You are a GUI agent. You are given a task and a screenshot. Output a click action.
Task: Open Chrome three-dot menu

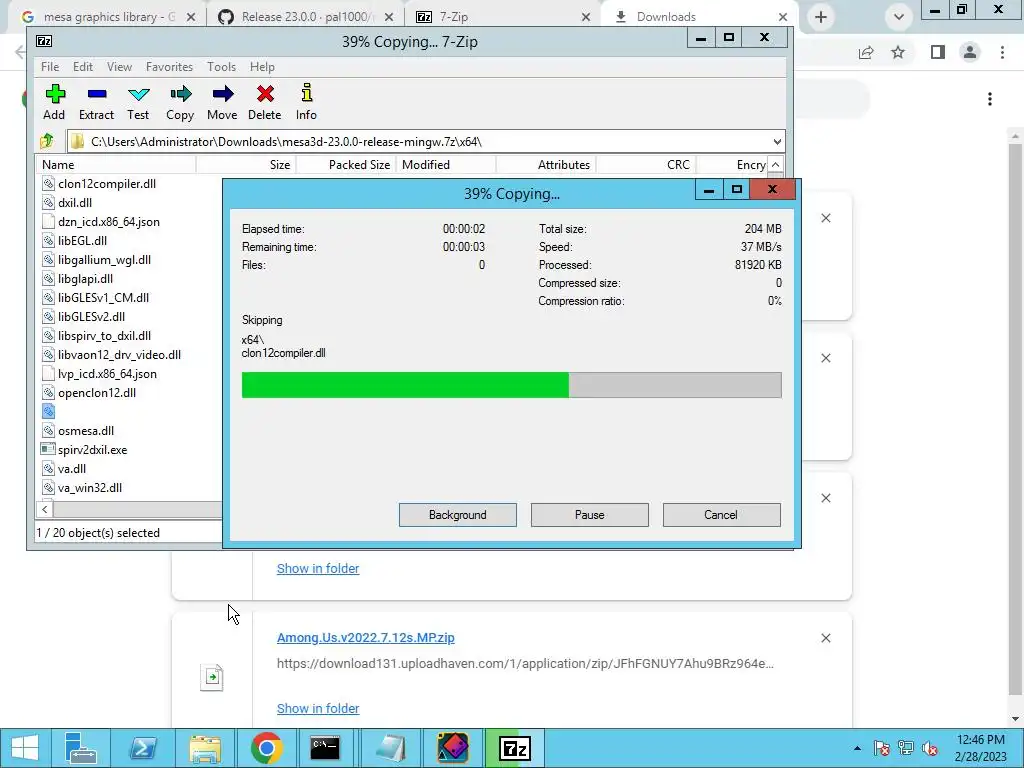(x=1002, y=52)
